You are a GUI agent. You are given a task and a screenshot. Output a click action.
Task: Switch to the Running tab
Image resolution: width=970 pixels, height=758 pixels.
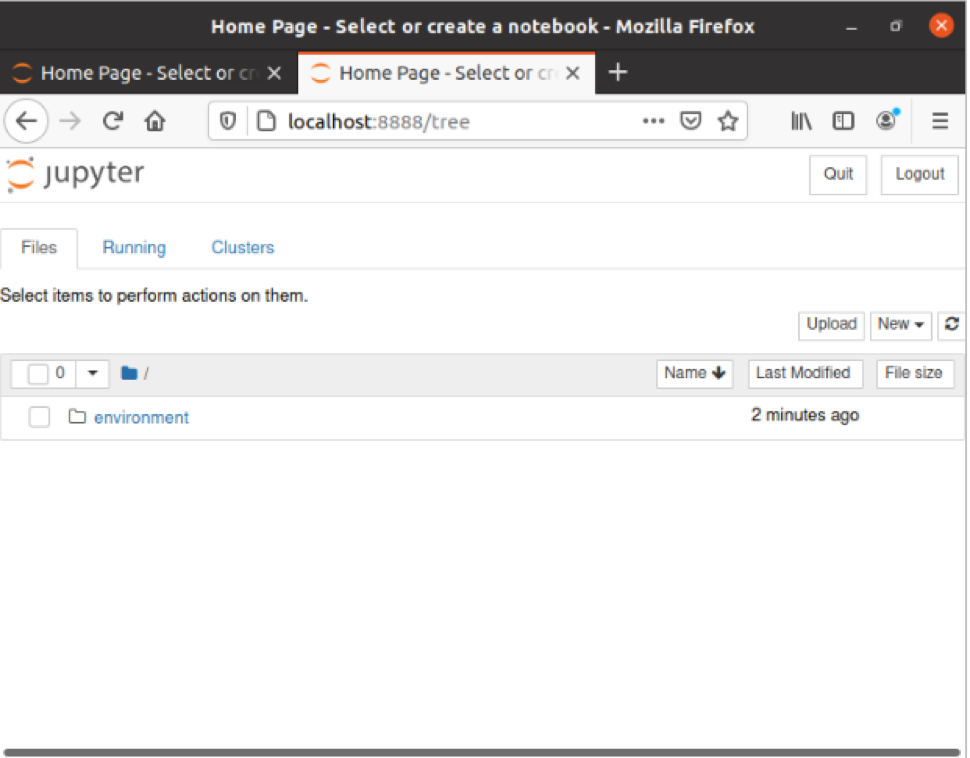(x=134, y=248)
